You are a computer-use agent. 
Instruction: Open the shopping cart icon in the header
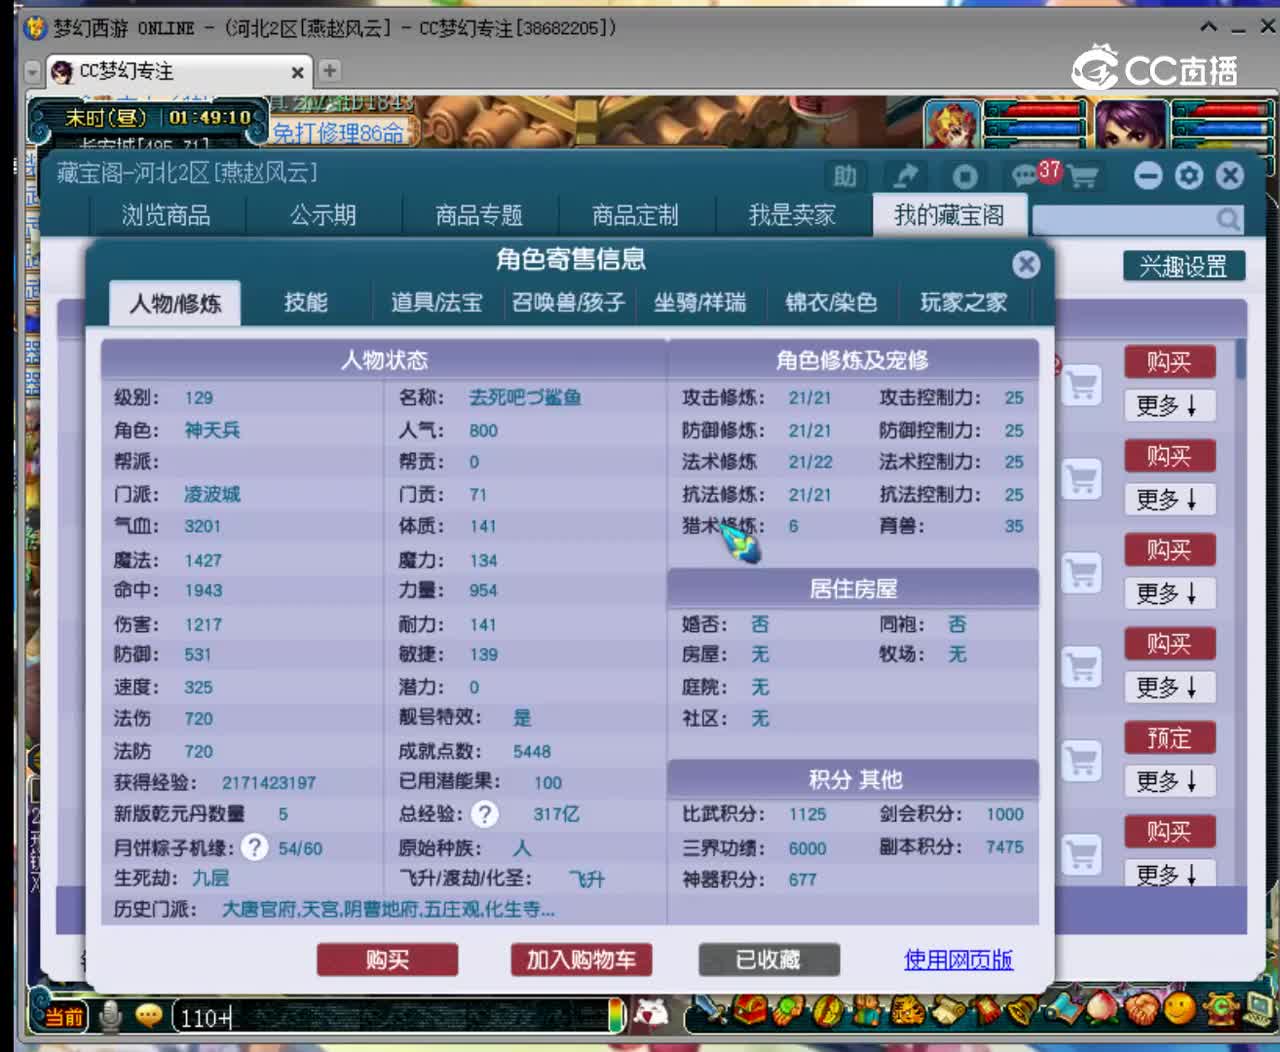click(1083, 177)
